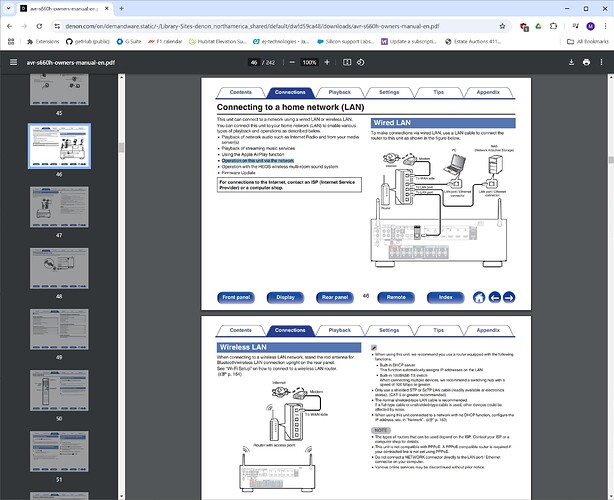Click the highlighted "Operation on this unit via the network" text
The width and height of the screenshot is (614, 500).
pos(258,161)
